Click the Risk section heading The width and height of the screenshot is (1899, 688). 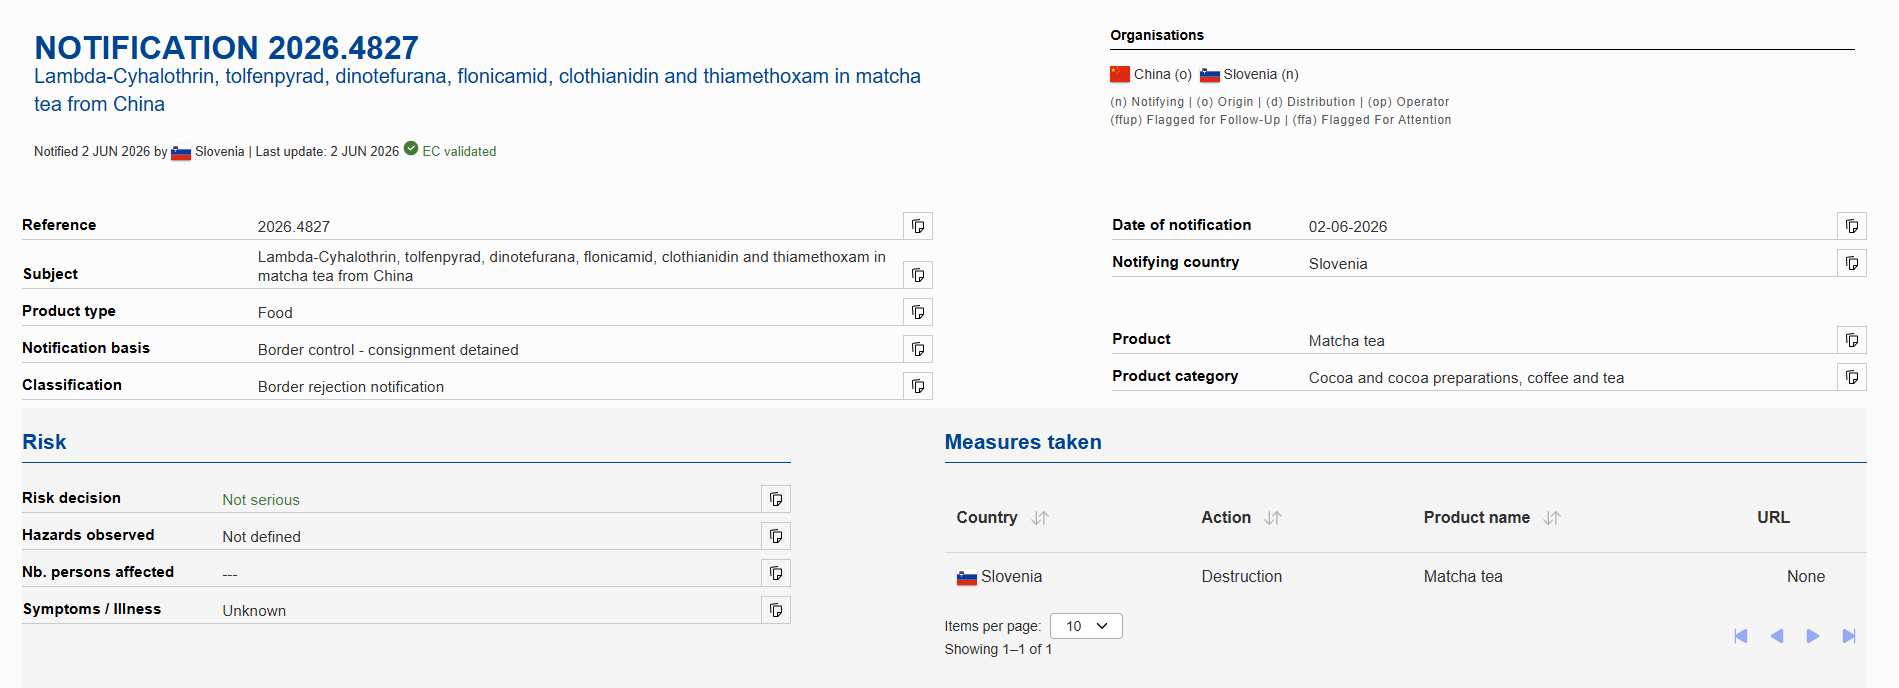tap(44, 442)
